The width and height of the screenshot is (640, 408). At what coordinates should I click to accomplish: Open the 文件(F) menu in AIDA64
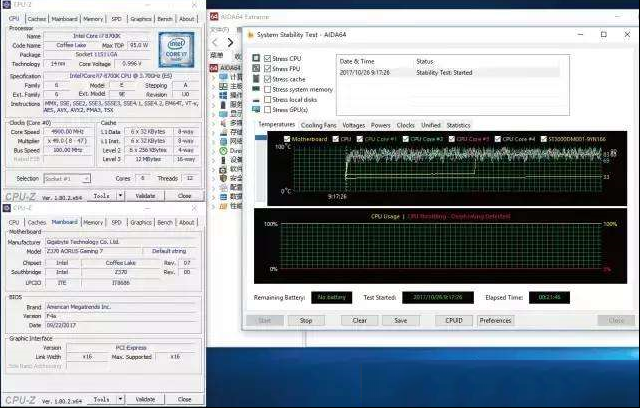219,30
